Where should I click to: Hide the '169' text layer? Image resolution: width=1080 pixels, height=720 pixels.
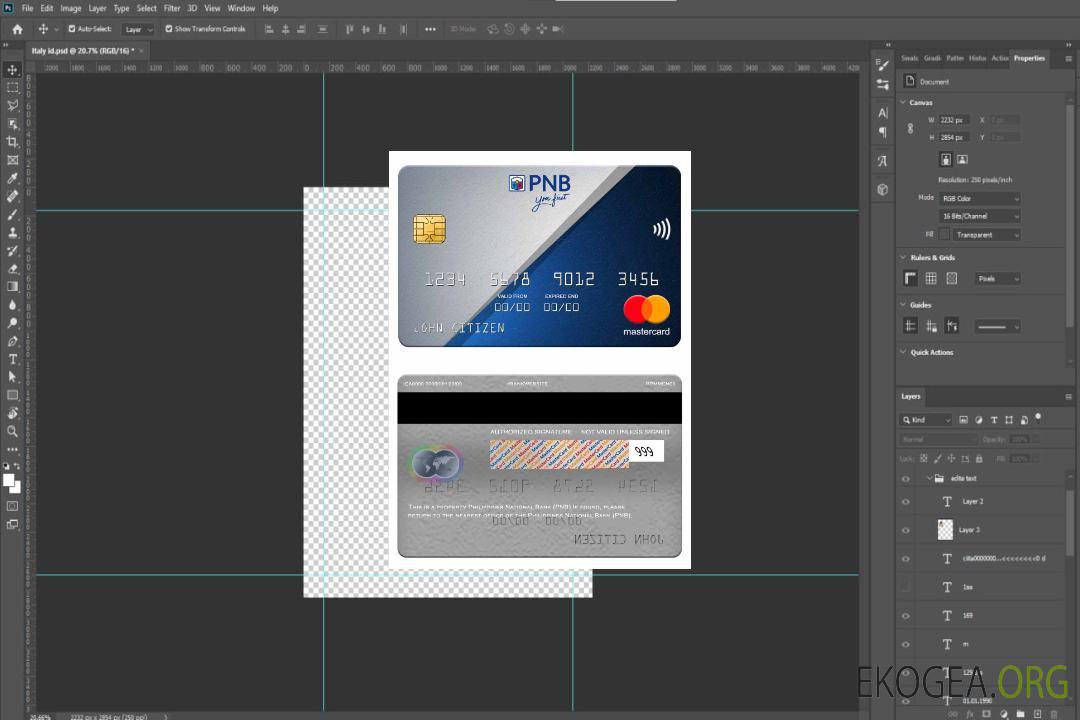906,616
